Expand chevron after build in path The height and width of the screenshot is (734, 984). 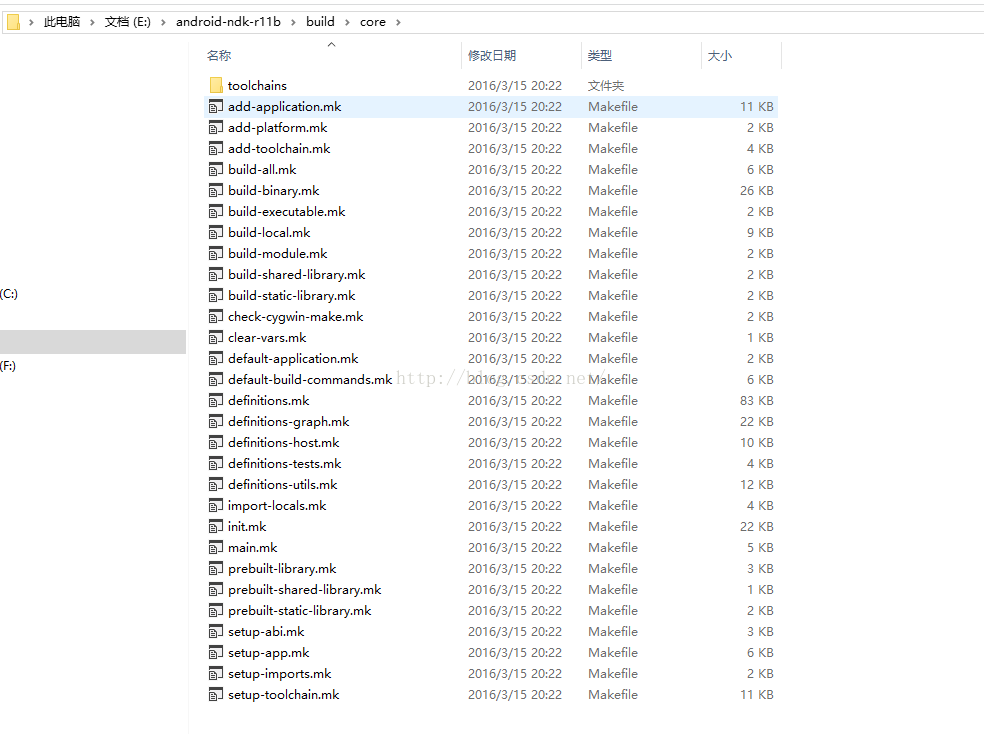coord(347,23)
